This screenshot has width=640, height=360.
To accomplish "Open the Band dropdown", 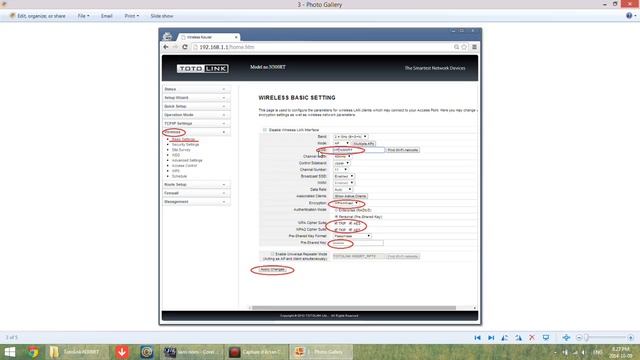I will (x=350, y=136).
